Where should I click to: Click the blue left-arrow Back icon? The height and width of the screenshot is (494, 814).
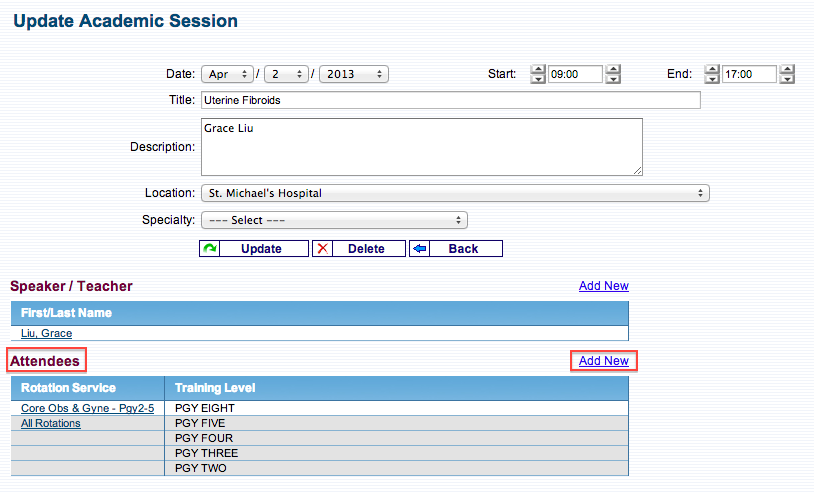point(419,249)
